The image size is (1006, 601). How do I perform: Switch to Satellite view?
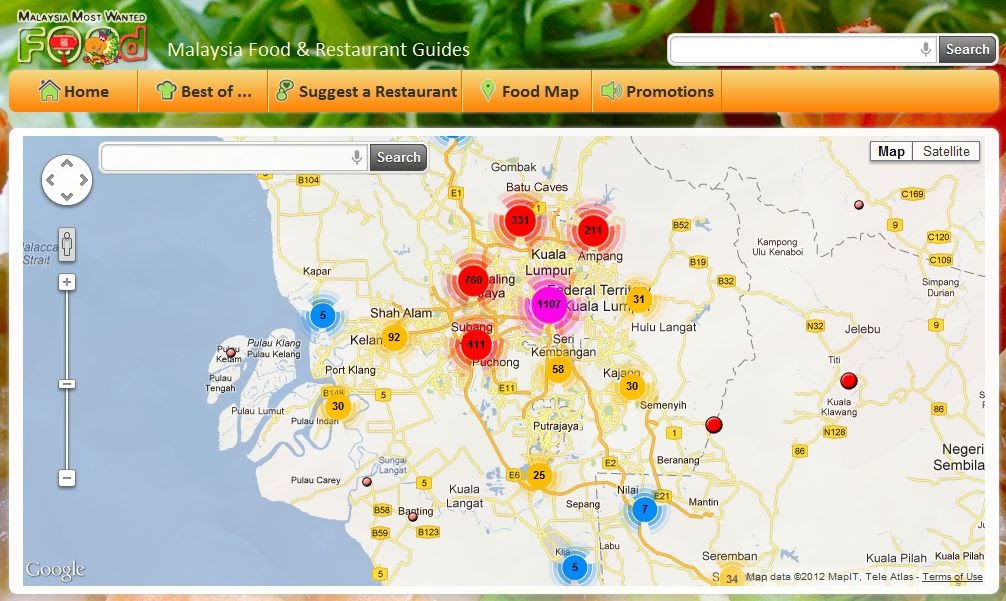tap(947, 151)
